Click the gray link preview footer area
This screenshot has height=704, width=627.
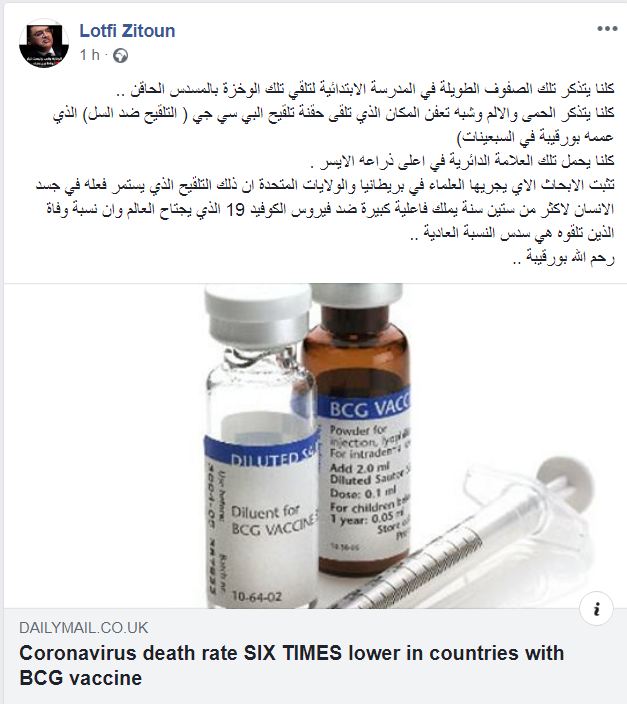click(x=315, y=656)
